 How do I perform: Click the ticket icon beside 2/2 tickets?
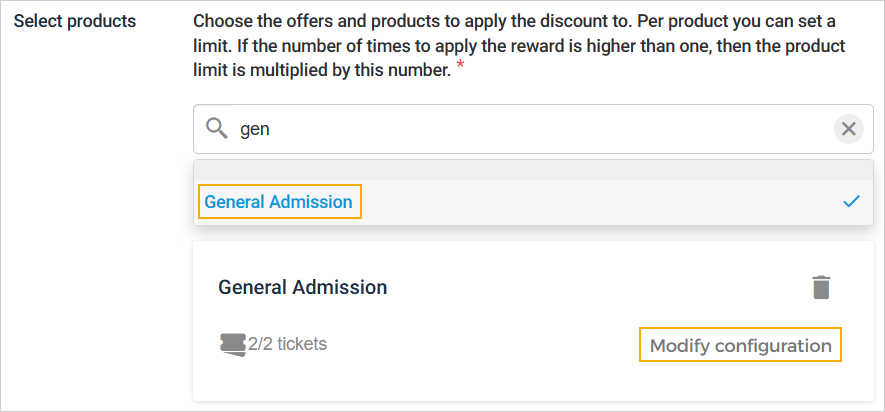tap(233, 345)
